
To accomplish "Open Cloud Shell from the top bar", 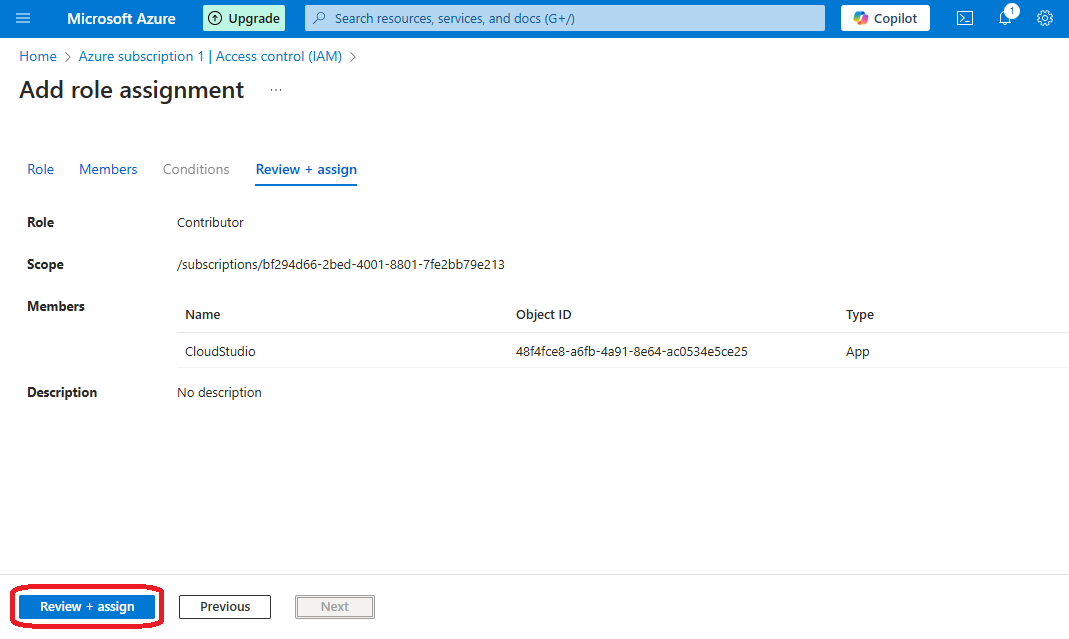I will coord(964,18).
